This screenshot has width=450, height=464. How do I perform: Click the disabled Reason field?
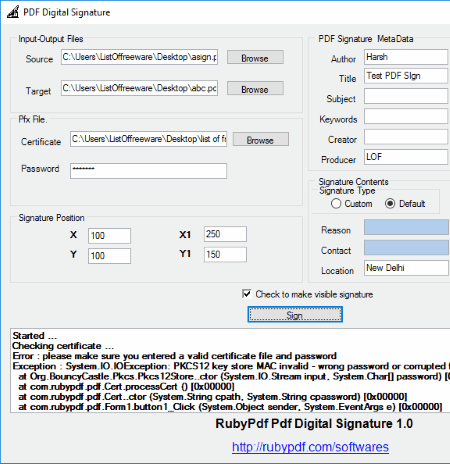pos(406,227)
